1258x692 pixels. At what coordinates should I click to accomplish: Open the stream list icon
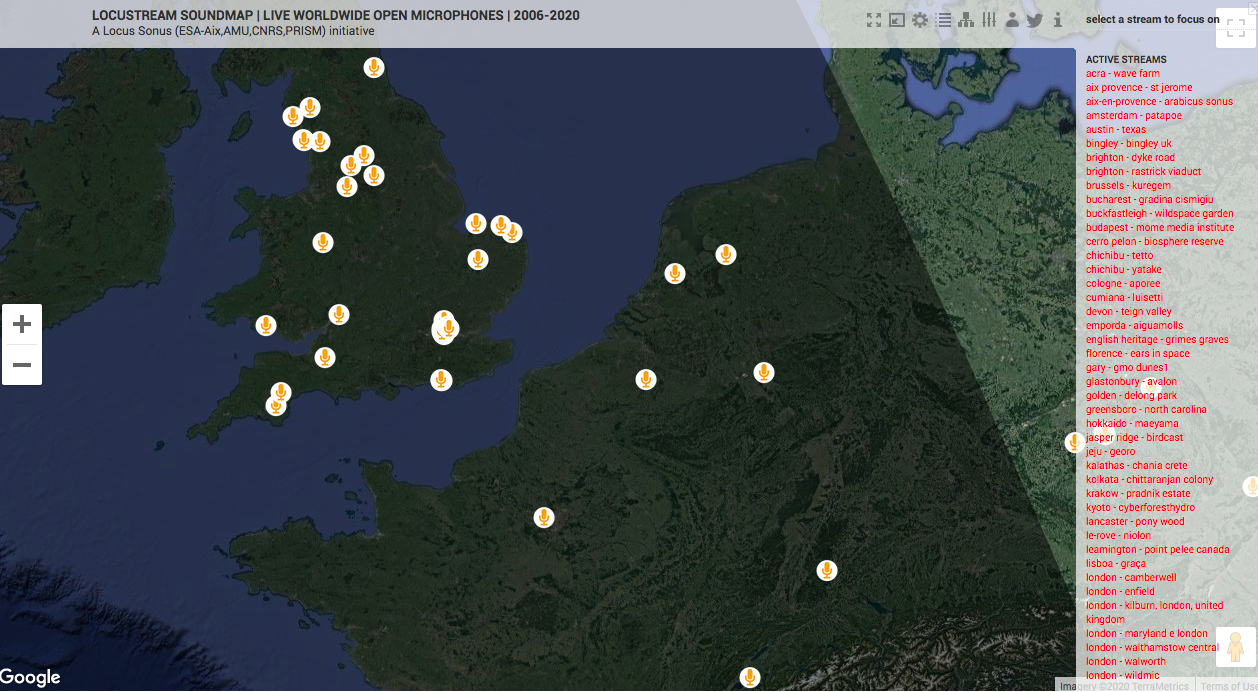coord(944,20)
